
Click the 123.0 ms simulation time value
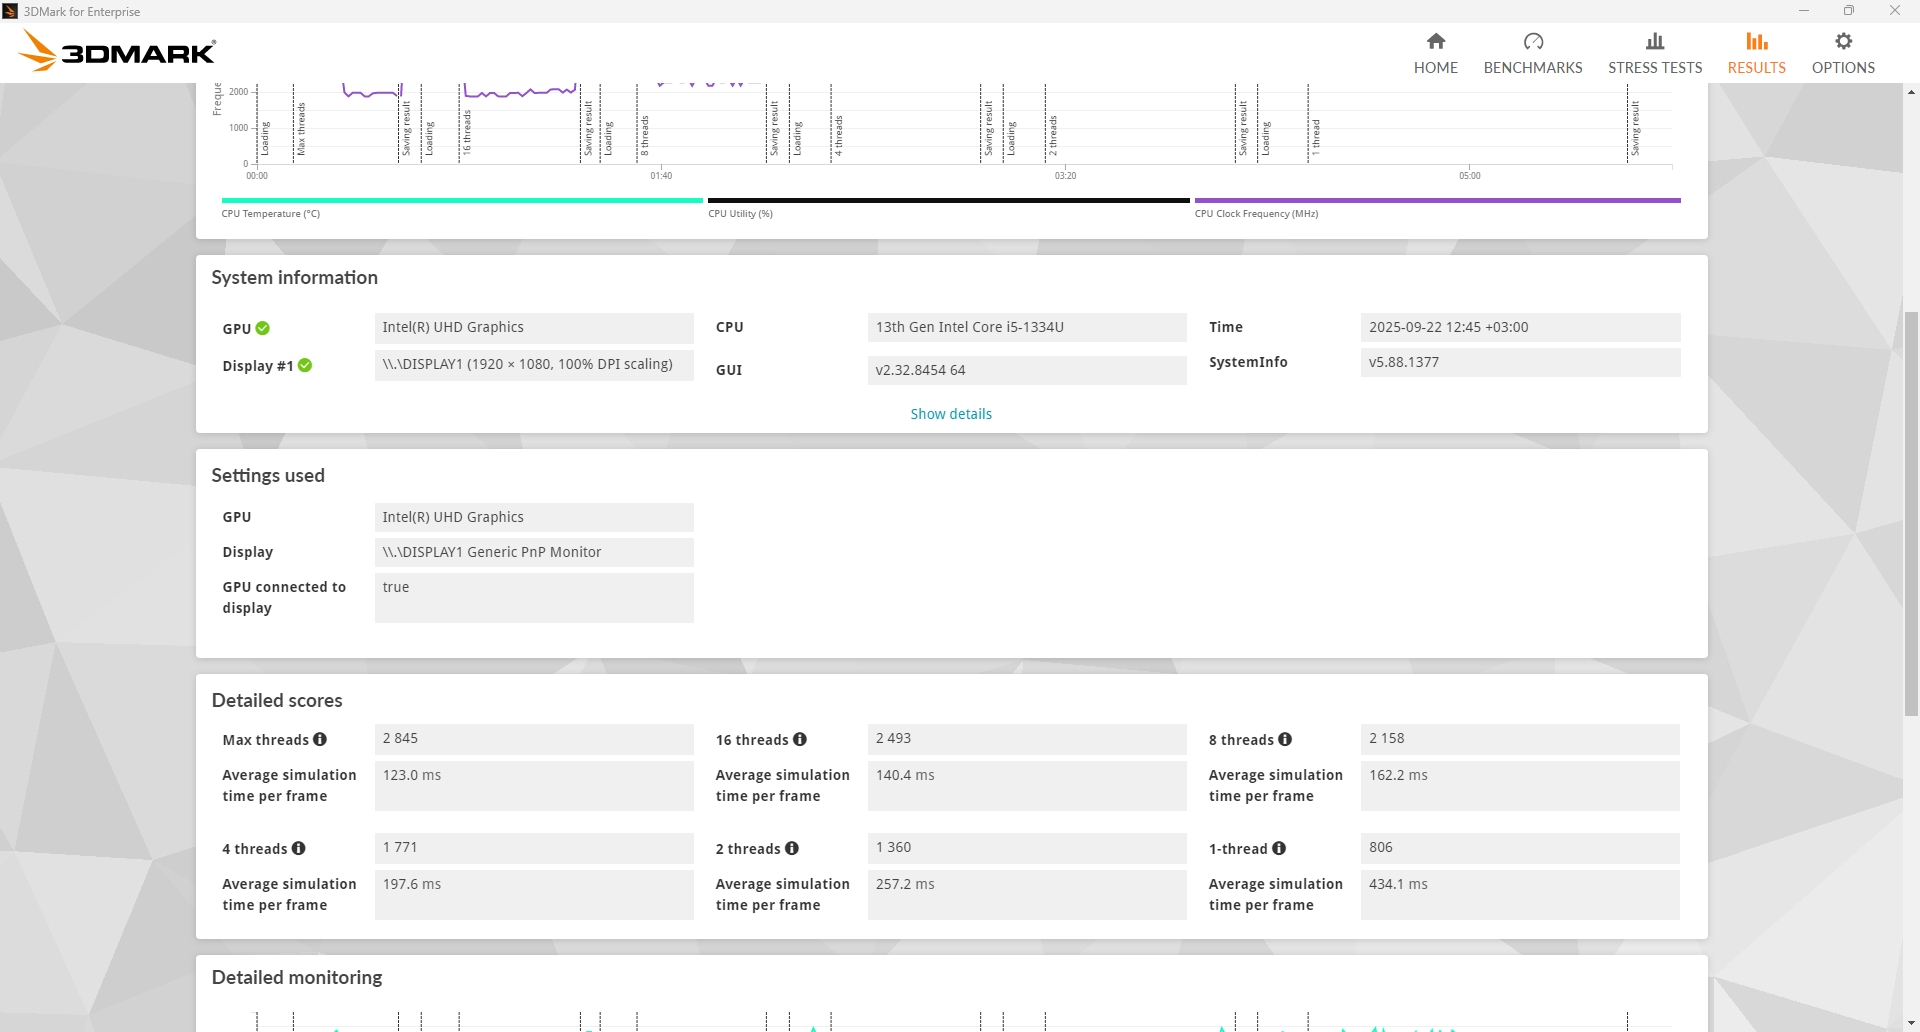point(534,786)
